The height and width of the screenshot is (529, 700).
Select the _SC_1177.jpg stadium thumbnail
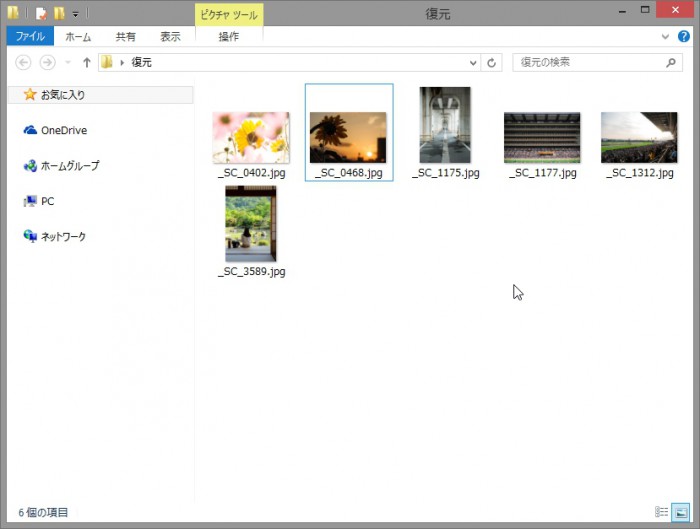542,137
